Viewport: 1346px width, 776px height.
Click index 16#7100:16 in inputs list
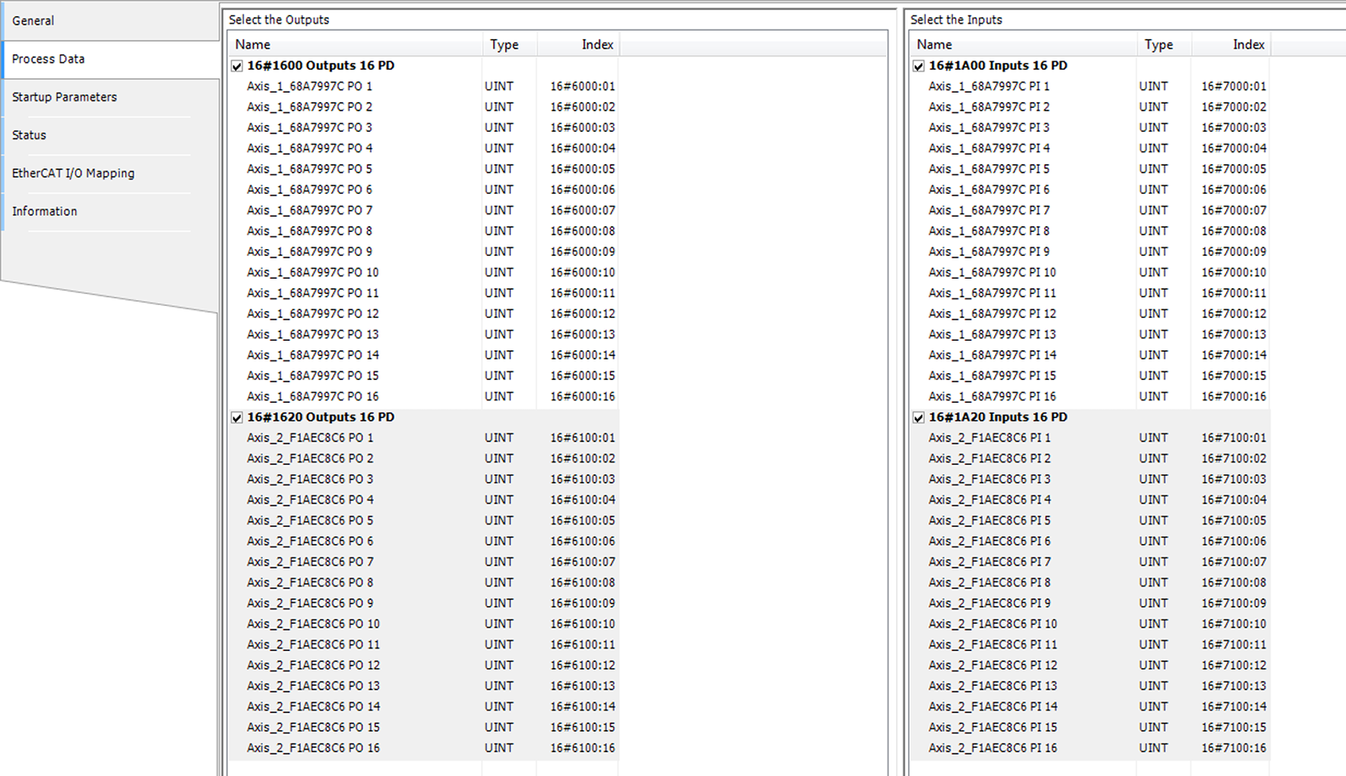click(1233, 748)
